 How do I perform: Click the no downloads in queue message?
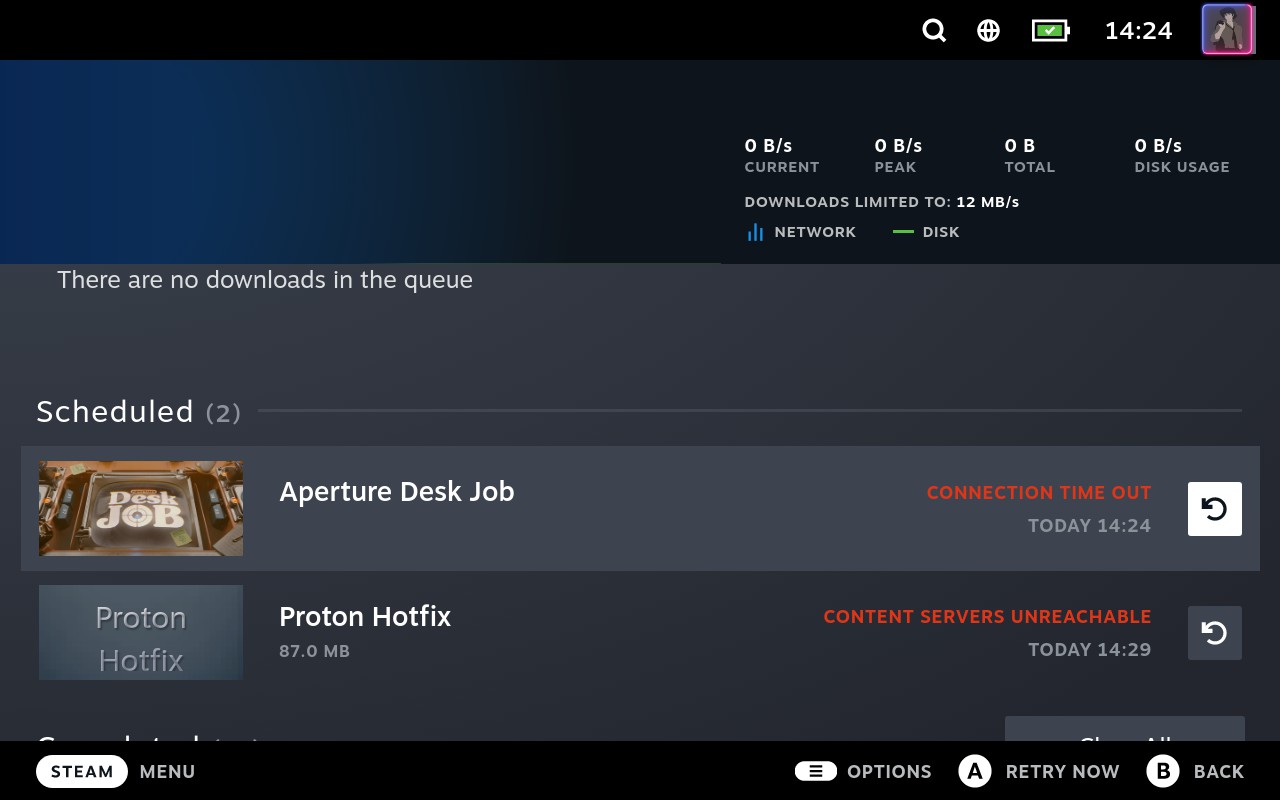click(265, 280)
